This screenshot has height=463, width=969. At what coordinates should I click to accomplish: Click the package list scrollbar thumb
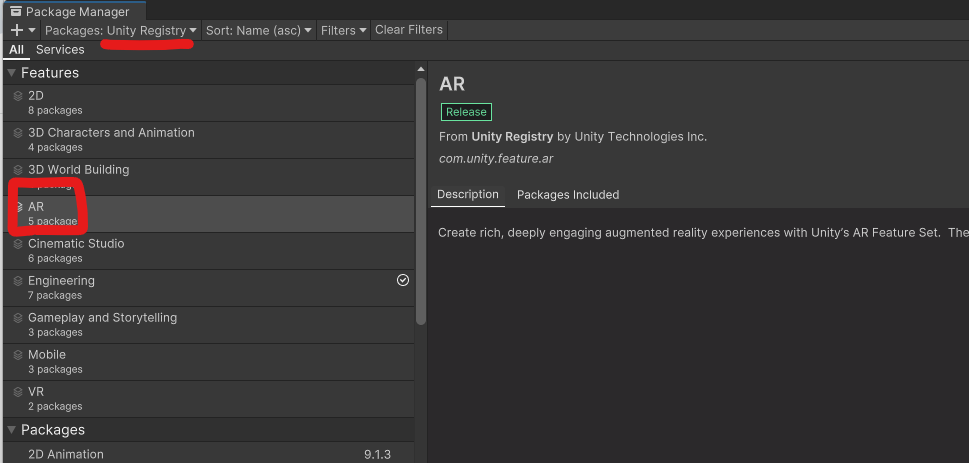pyautogui.click(x=421, y=201)
